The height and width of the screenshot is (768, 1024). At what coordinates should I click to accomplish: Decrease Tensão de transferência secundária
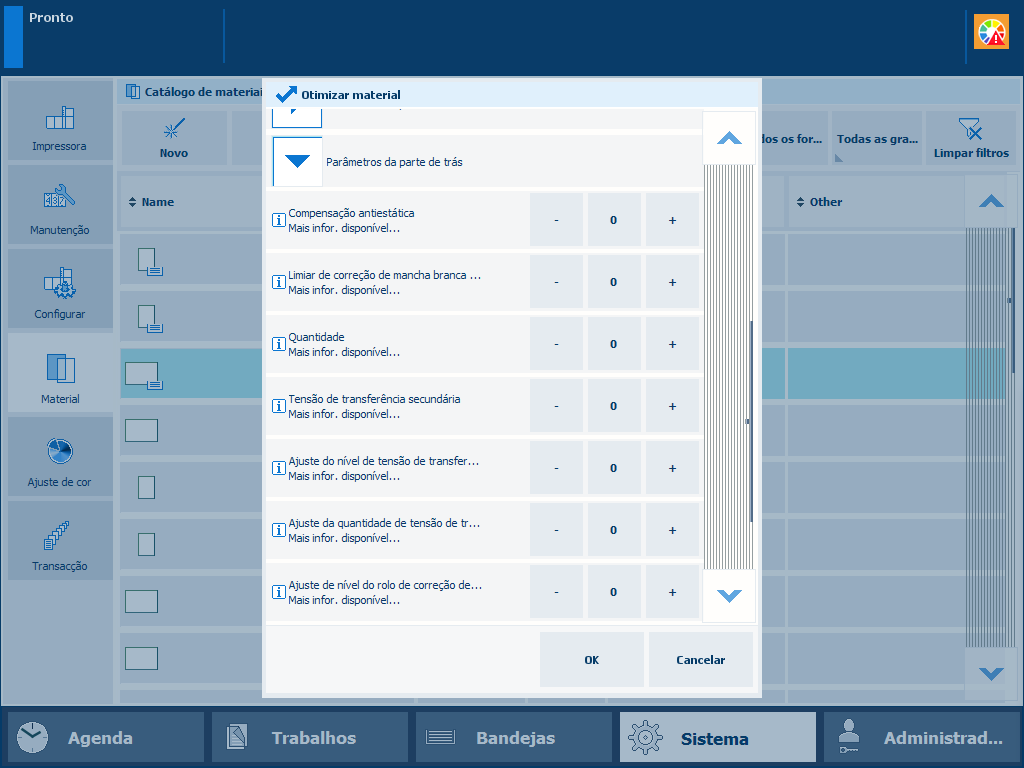(556, 406)
